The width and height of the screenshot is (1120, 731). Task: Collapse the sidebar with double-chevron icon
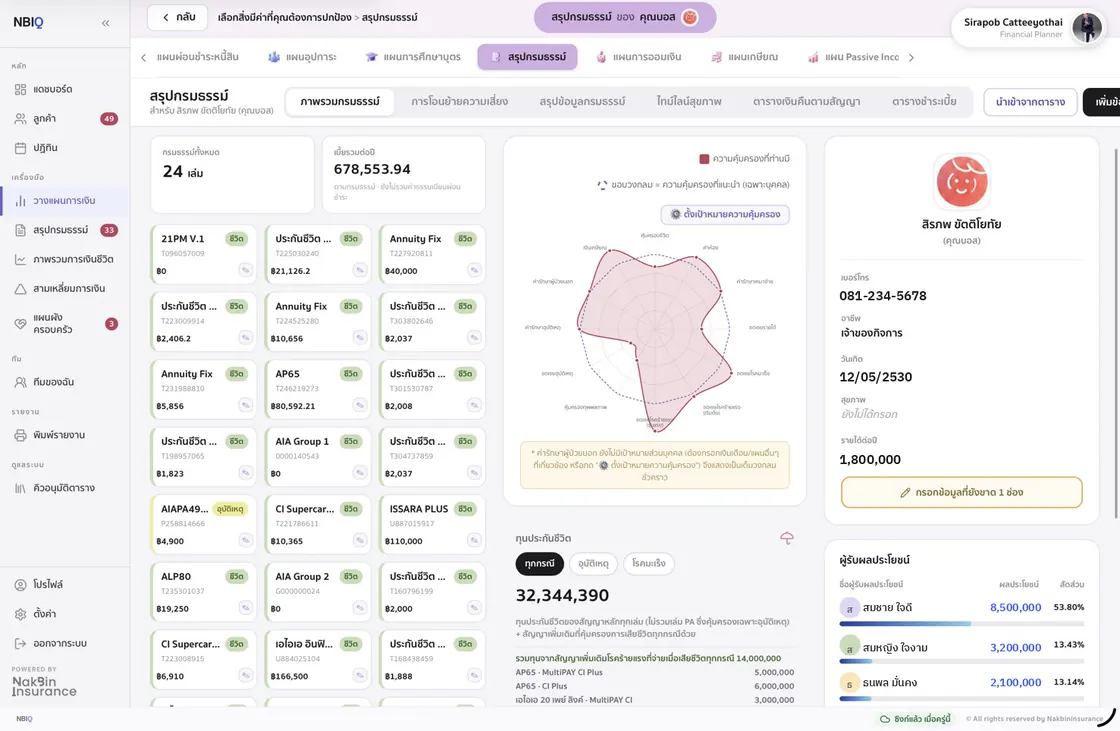tap(105, 23)
